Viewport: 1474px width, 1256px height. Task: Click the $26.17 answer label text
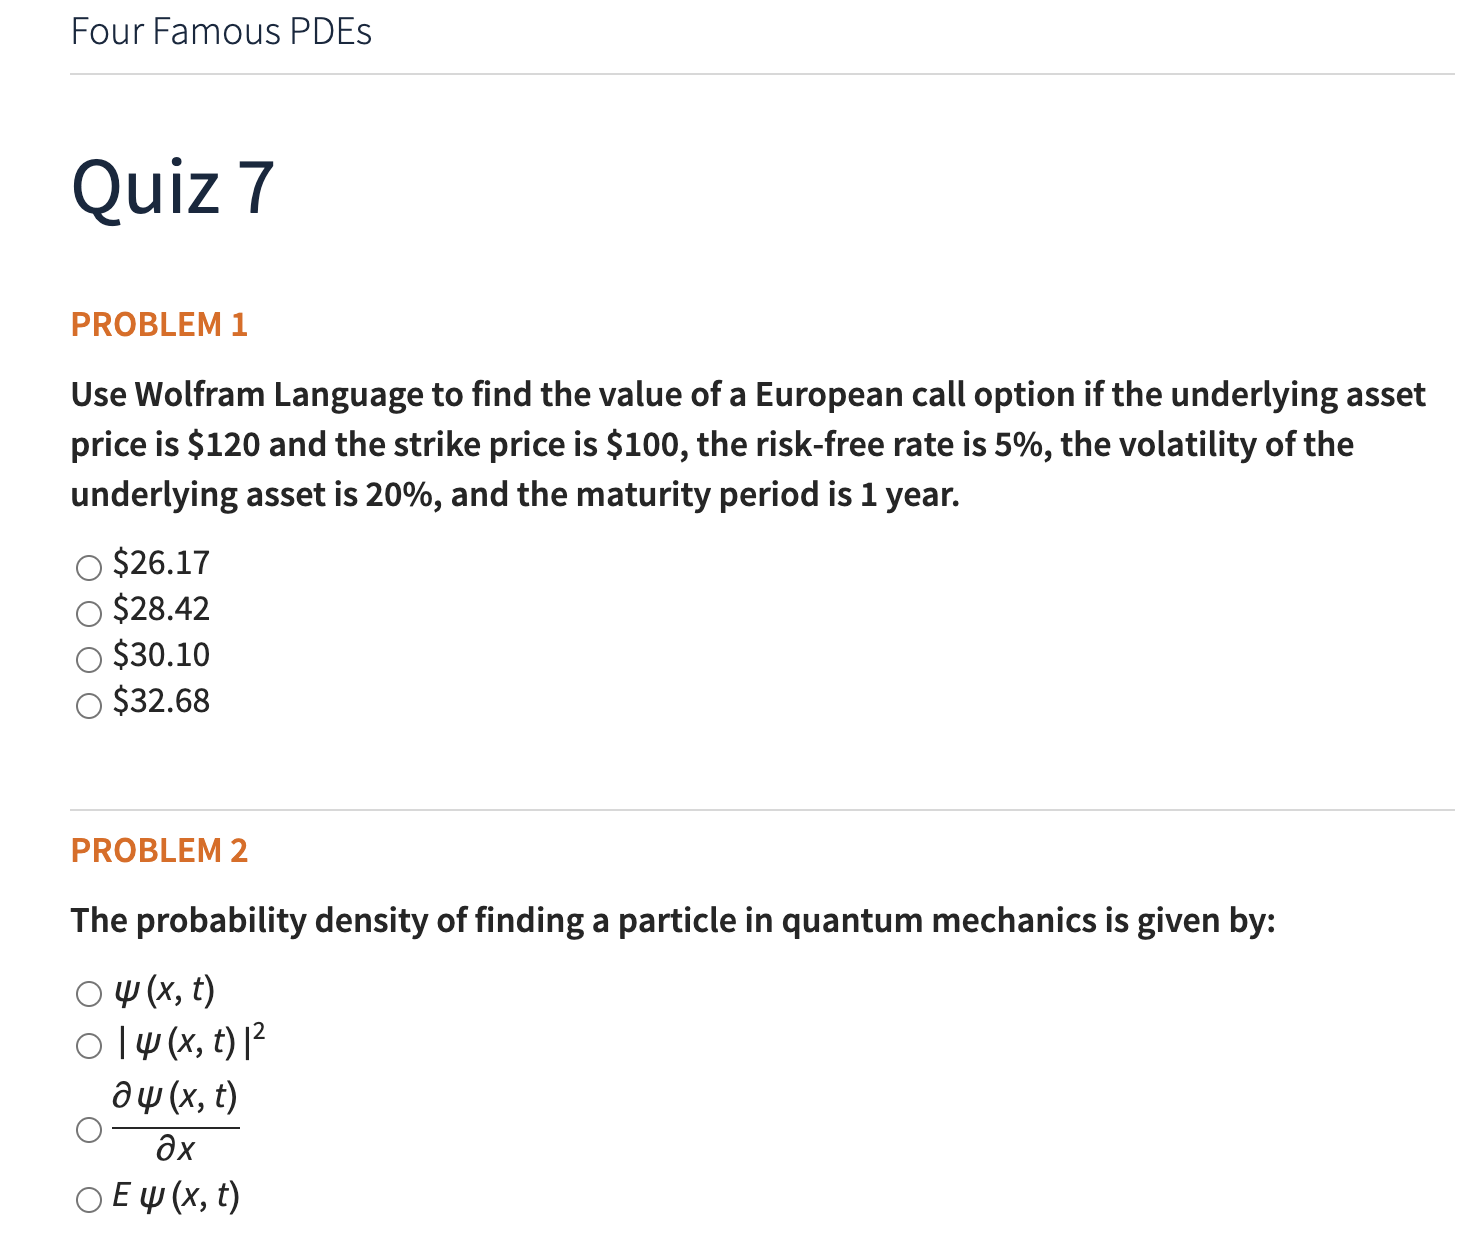pos(161,563)
